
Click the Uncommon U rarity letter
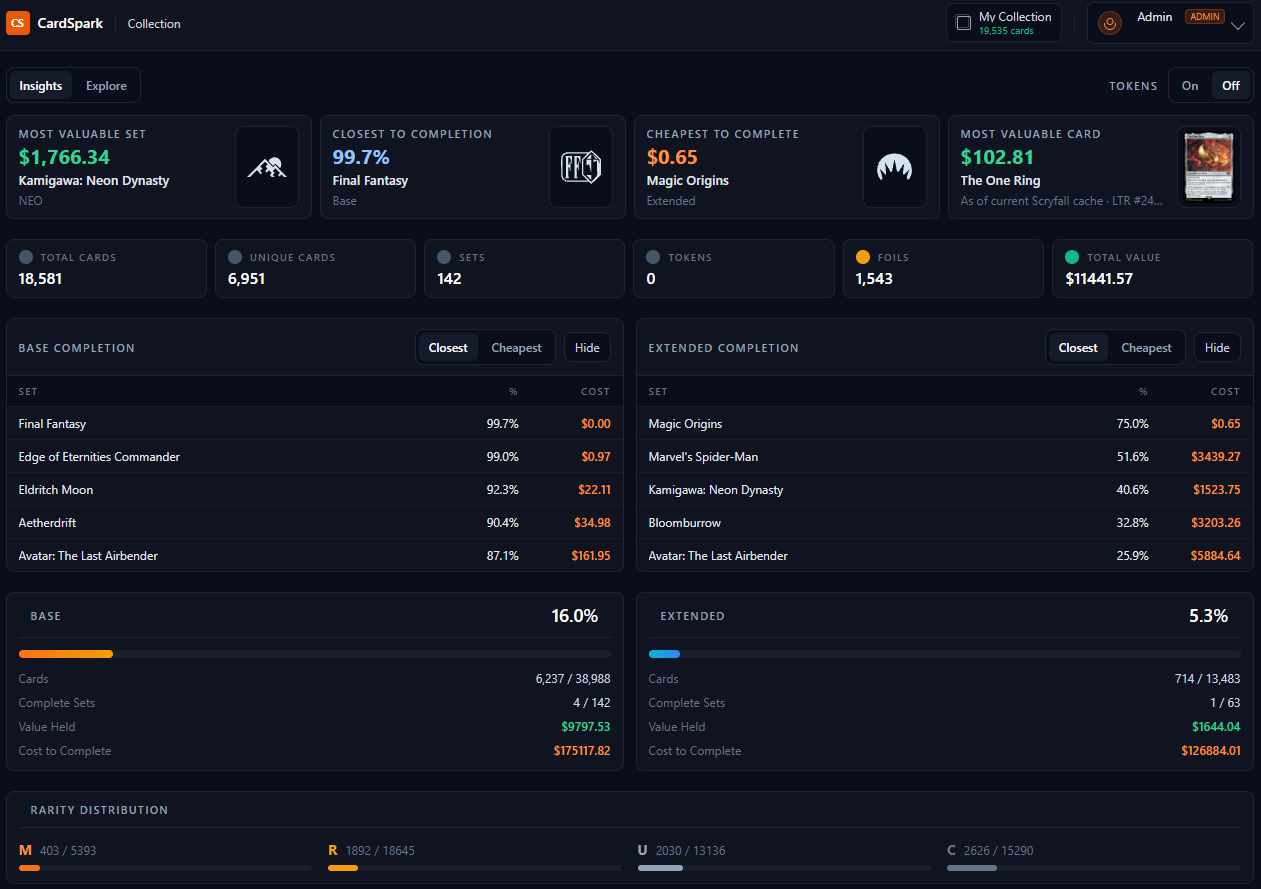(643, 851)
